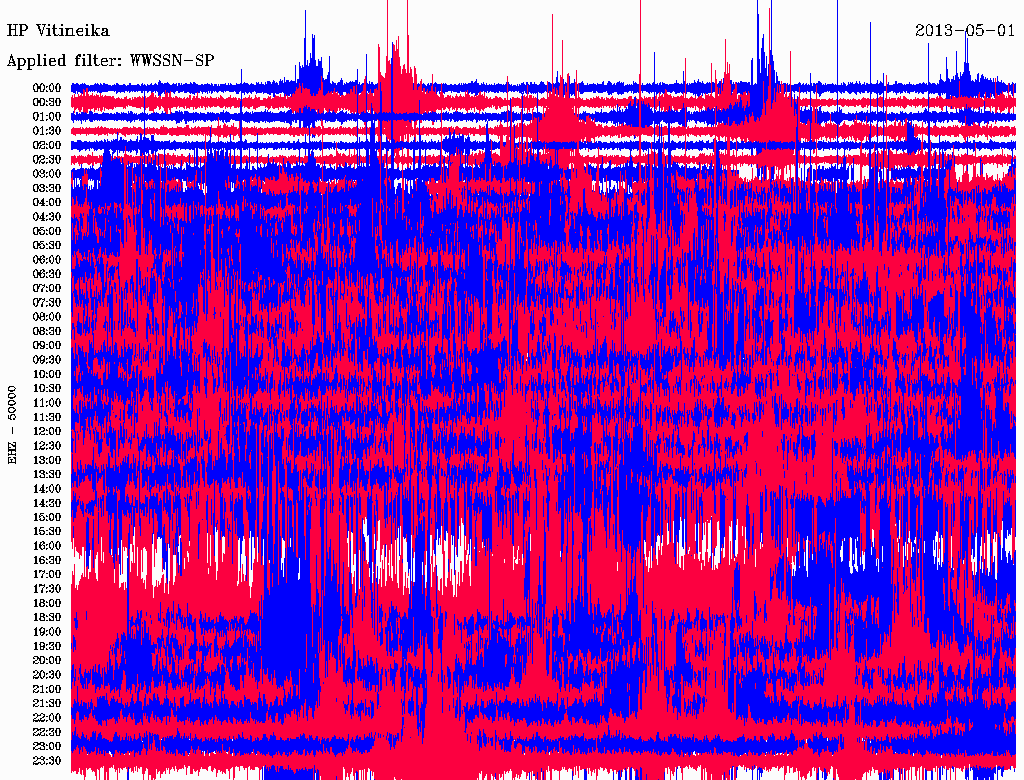Viewport: 1024px width, 780px height.
Task: Click the 08:00 time label
Action: point(47,317)
